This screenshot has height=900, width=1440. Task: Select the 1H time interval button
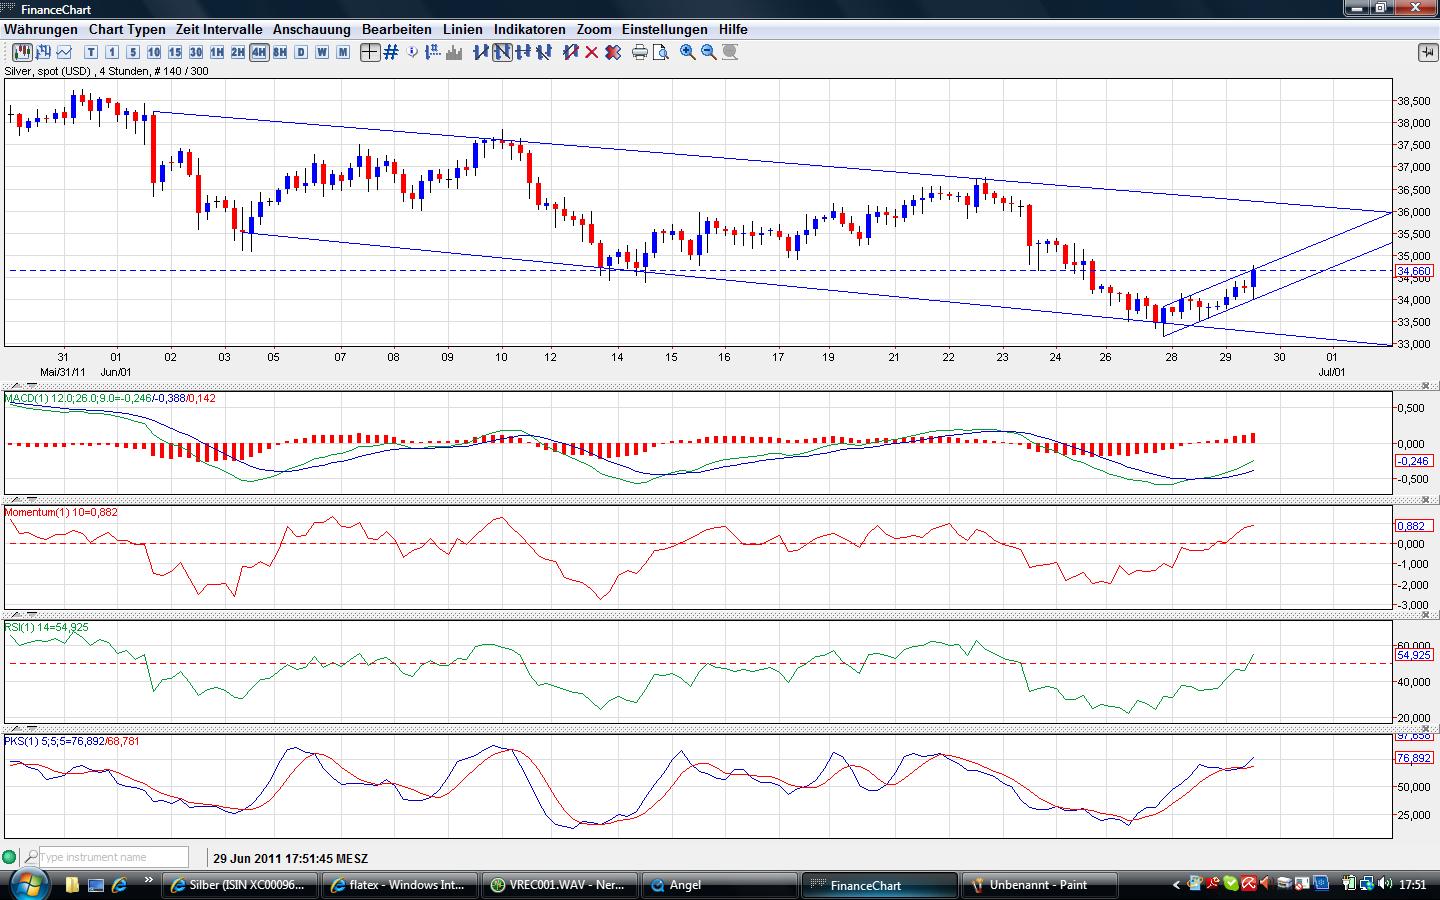tap(217, 52)
